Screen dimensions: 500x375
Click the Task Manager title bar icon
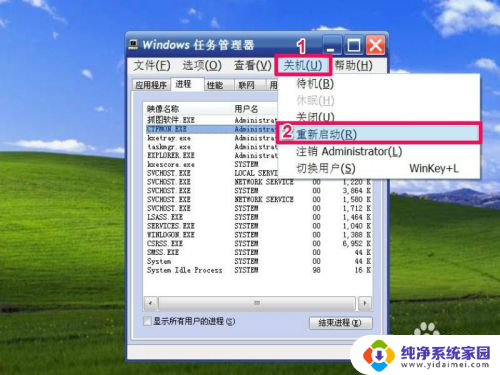click(134, 45)
